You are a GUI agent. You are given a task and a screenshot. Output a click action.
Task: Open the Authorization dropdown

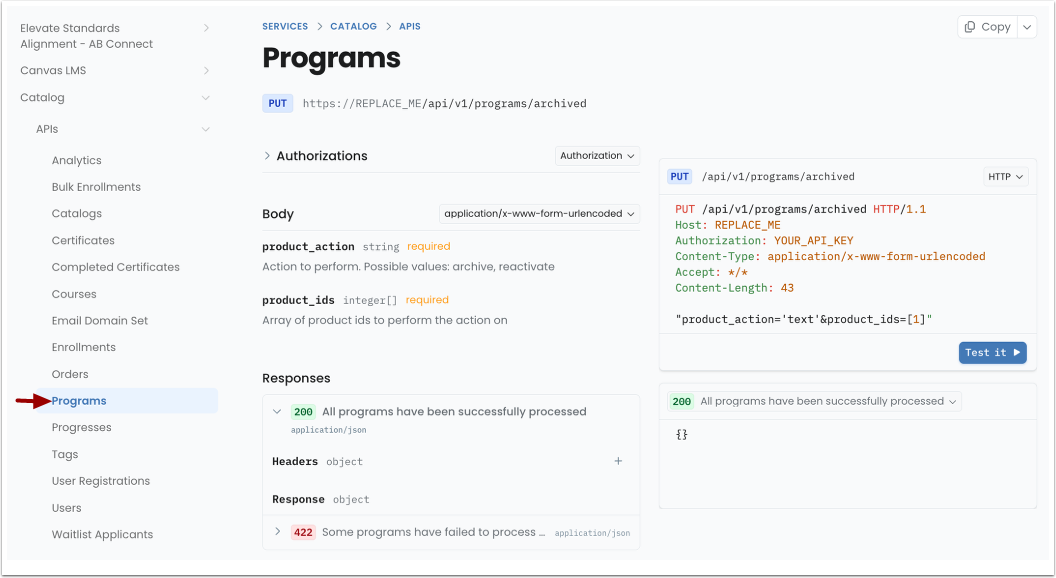click(597, 156)
